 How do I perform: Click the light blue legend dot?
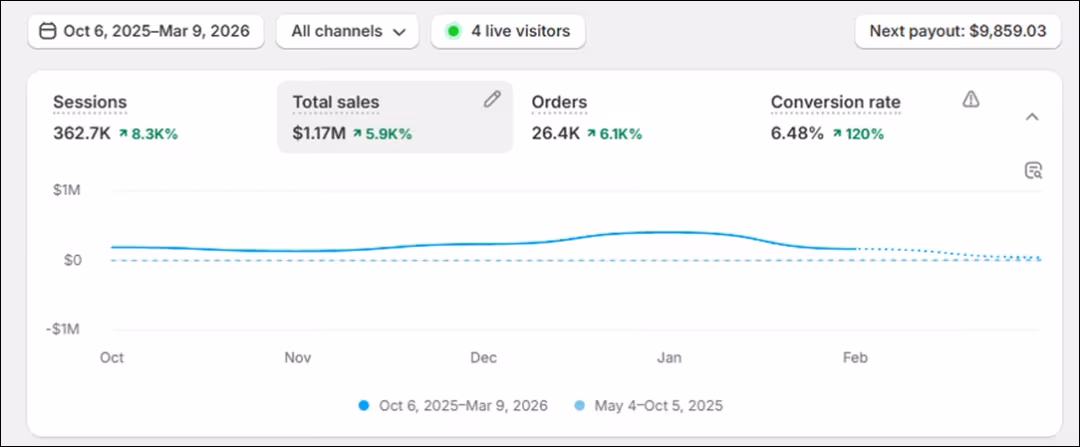click(x=579, y=406)
